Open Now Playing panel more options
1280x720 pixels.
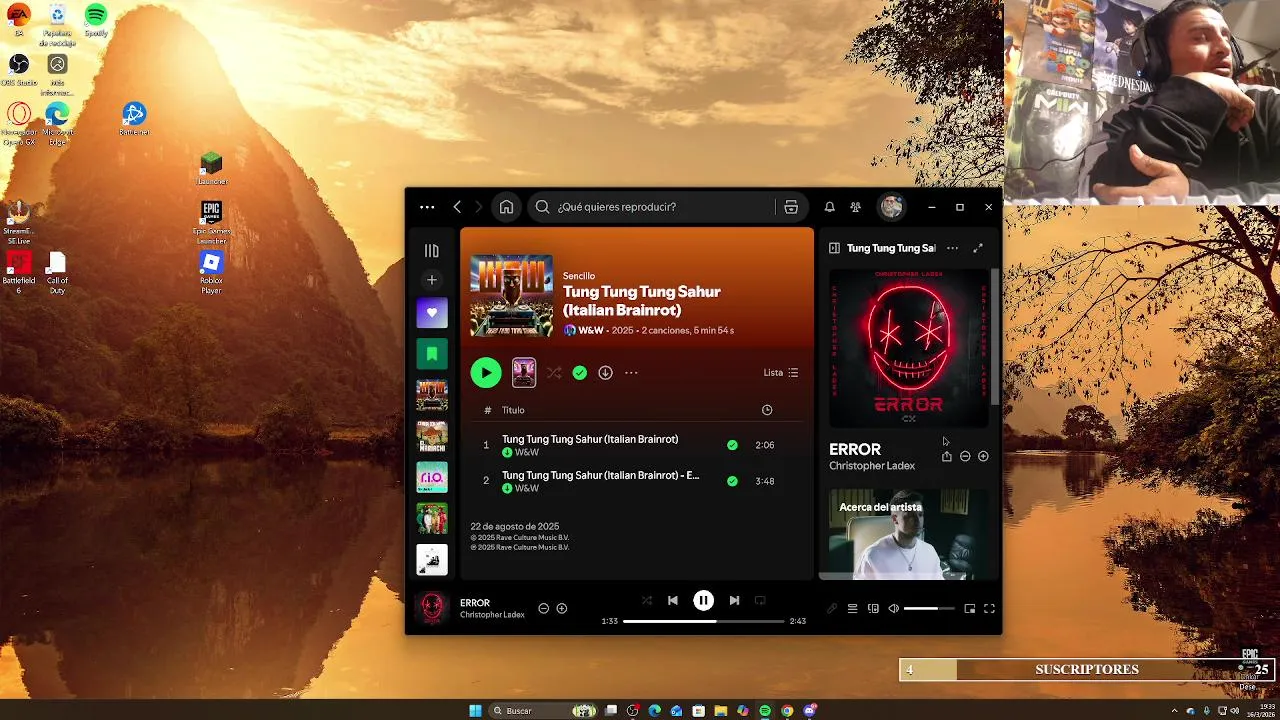952,248
